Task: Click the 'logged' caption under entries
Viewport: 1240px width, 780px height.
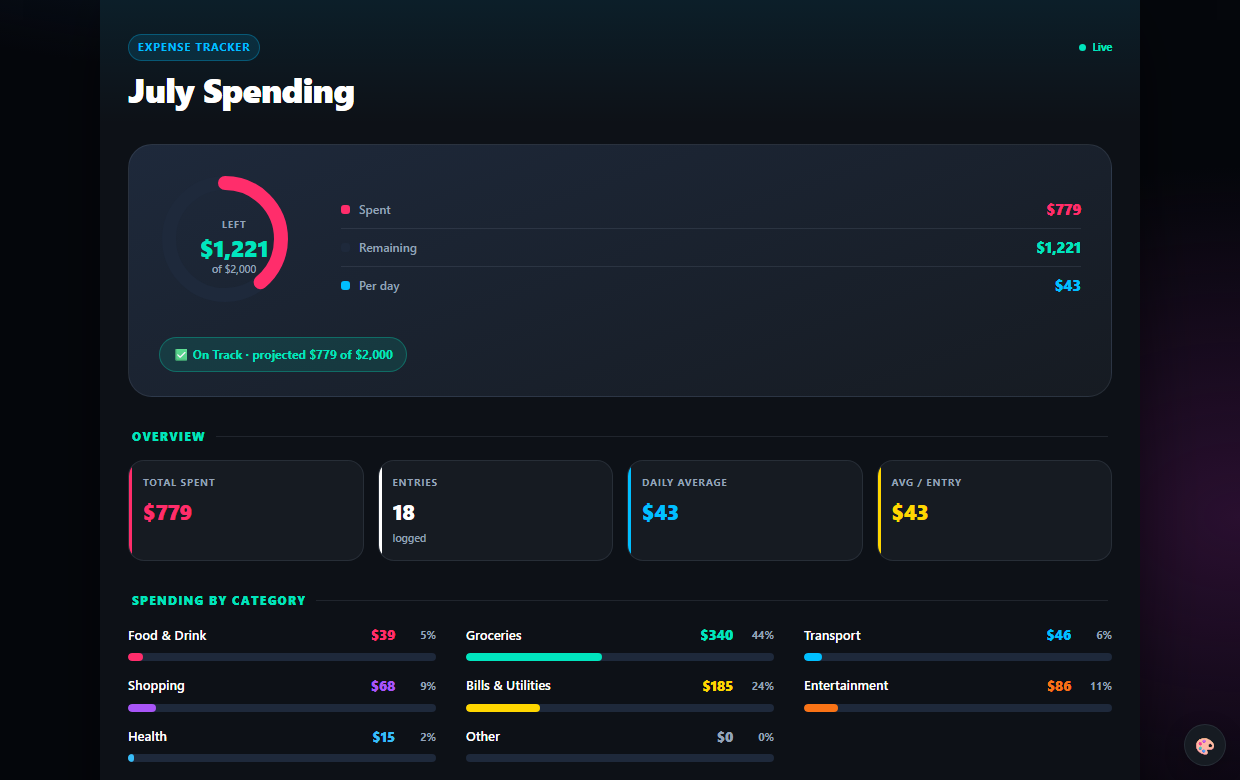Action: click(410, 538)
